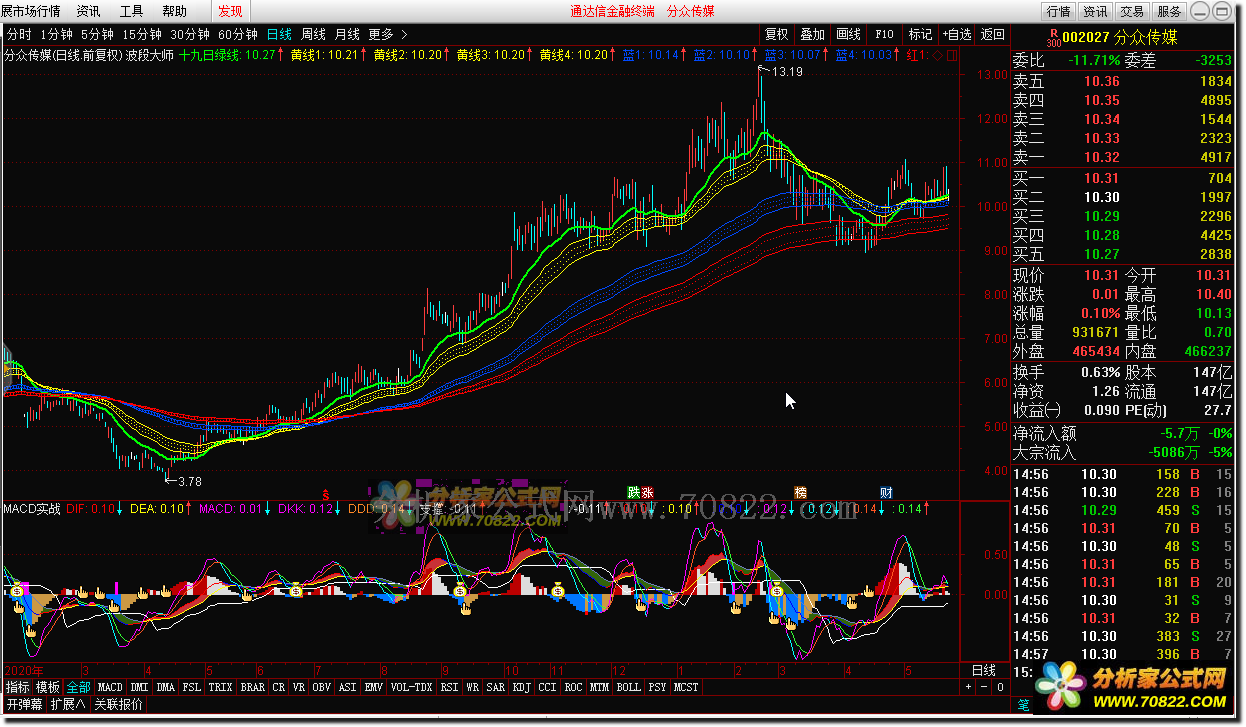Viewport: 1246px width, 727px height.
Task: Click the 复权 toolbar button
Action: [776, 34]
